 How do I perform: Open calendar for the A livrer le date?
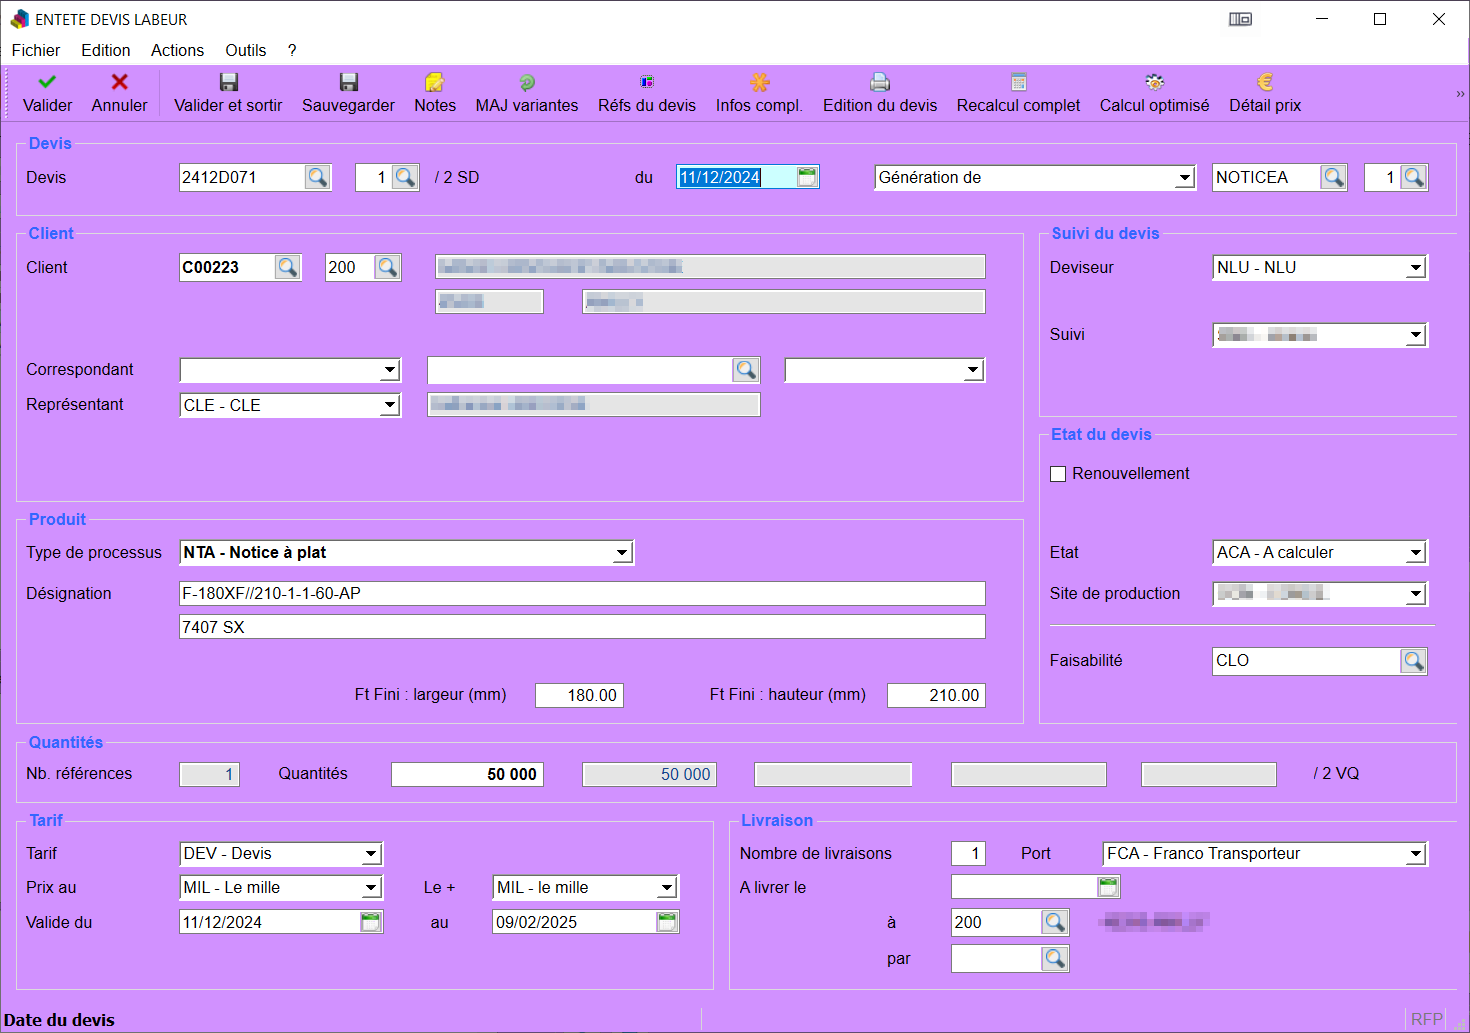[x=1107, y=887]
